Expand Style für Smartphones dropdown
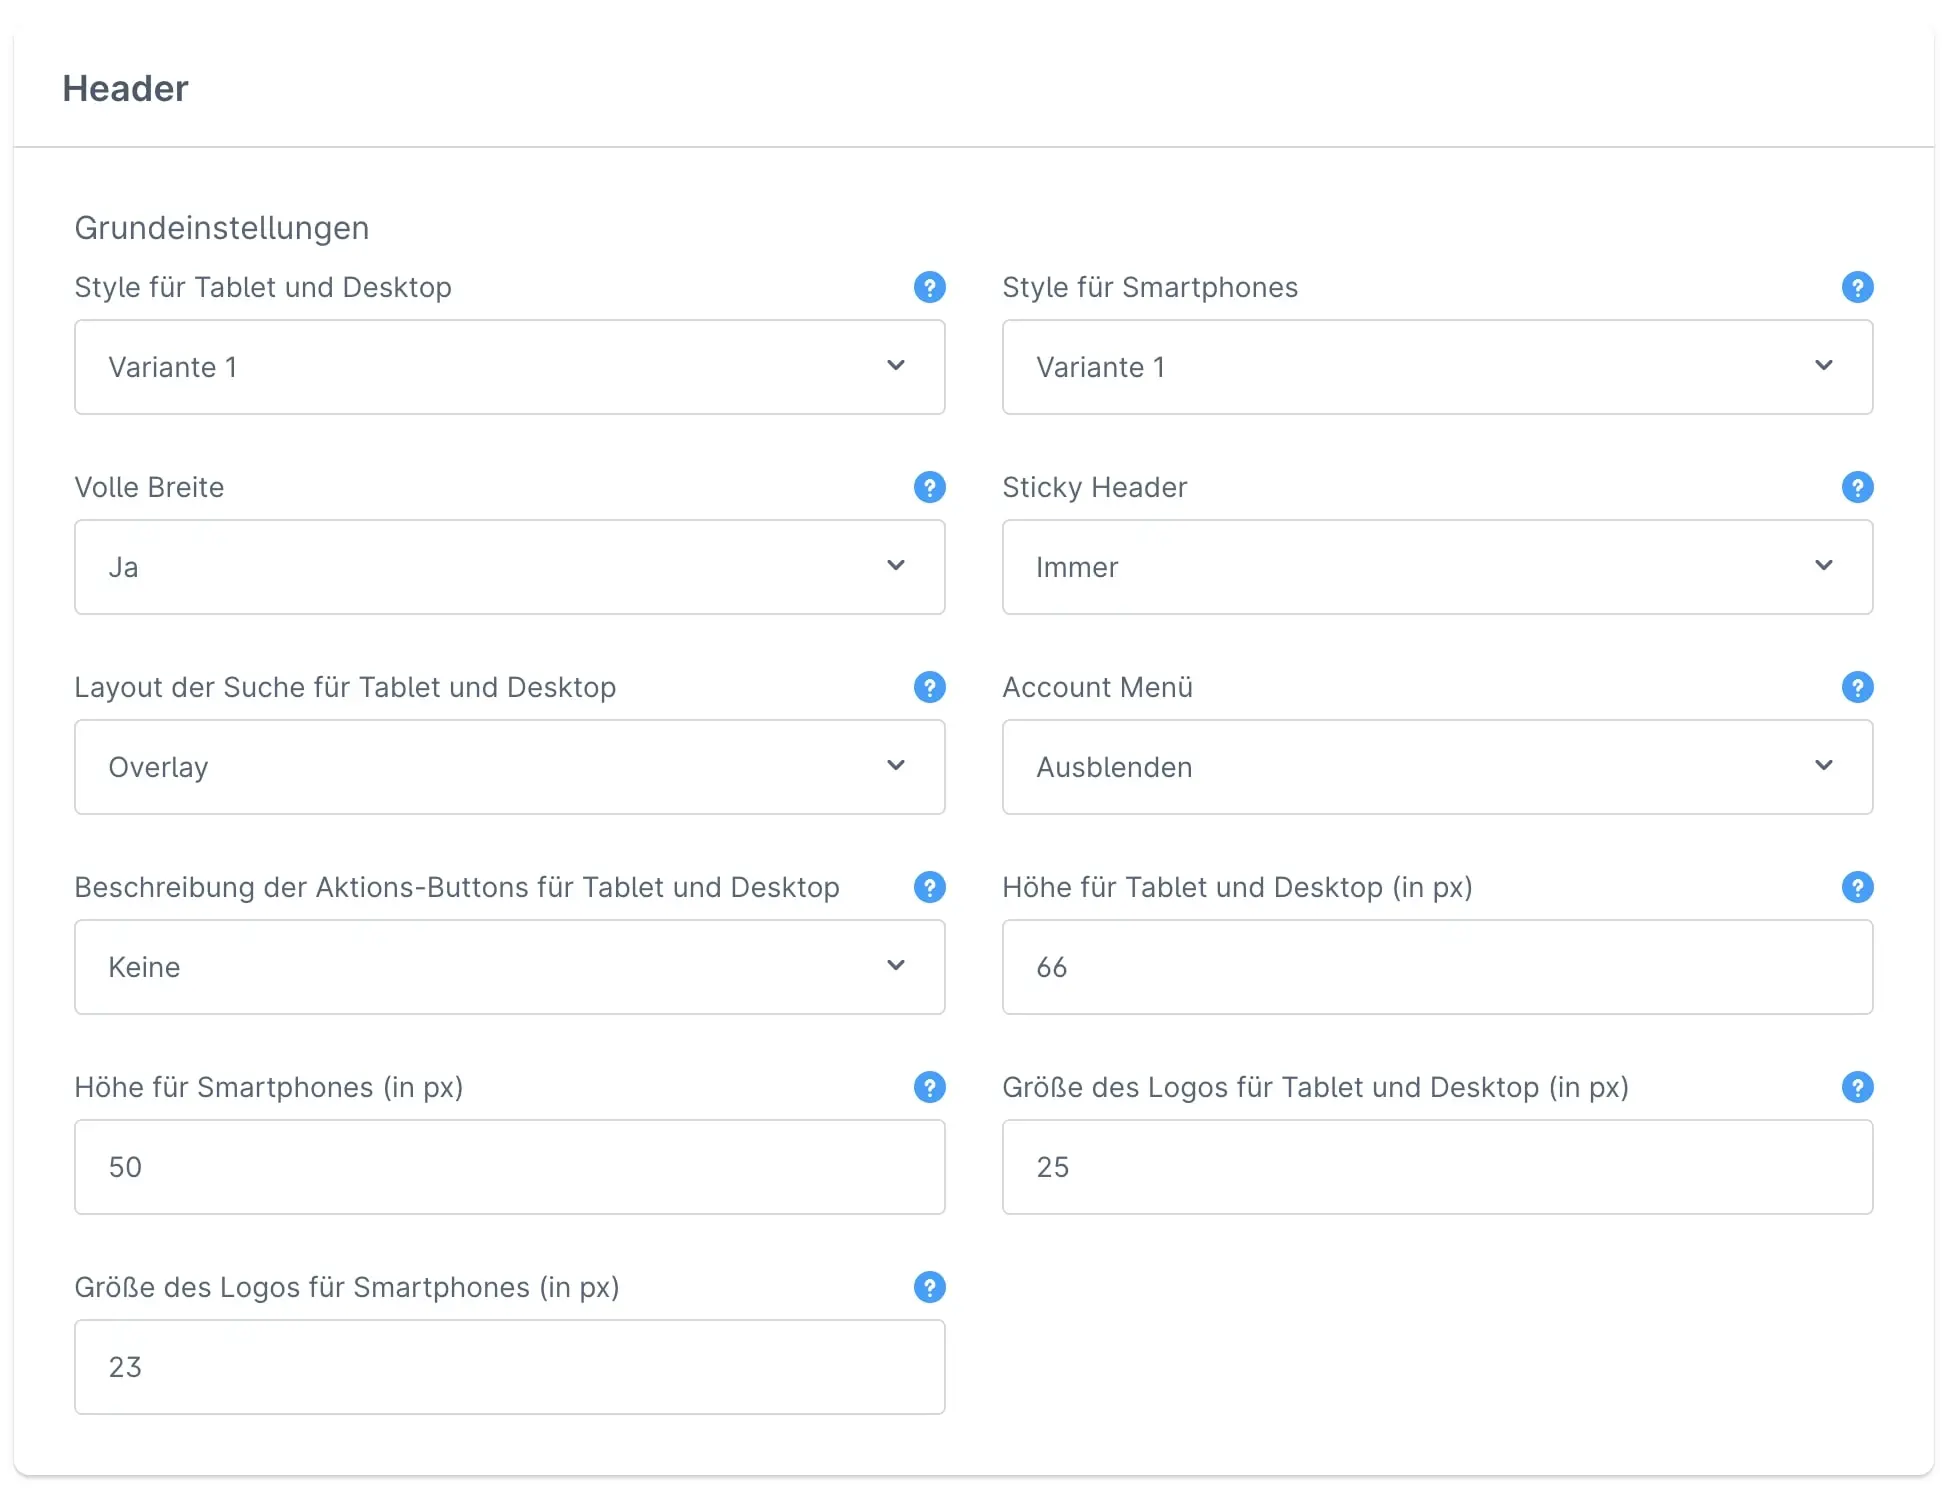Screen dimensions: 1952x1494 [1437, 367]
